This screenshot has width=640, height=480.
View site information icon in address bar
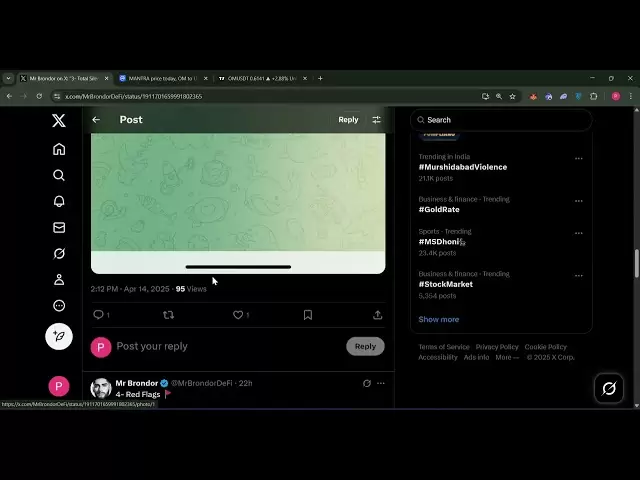[x=57, y=96]
